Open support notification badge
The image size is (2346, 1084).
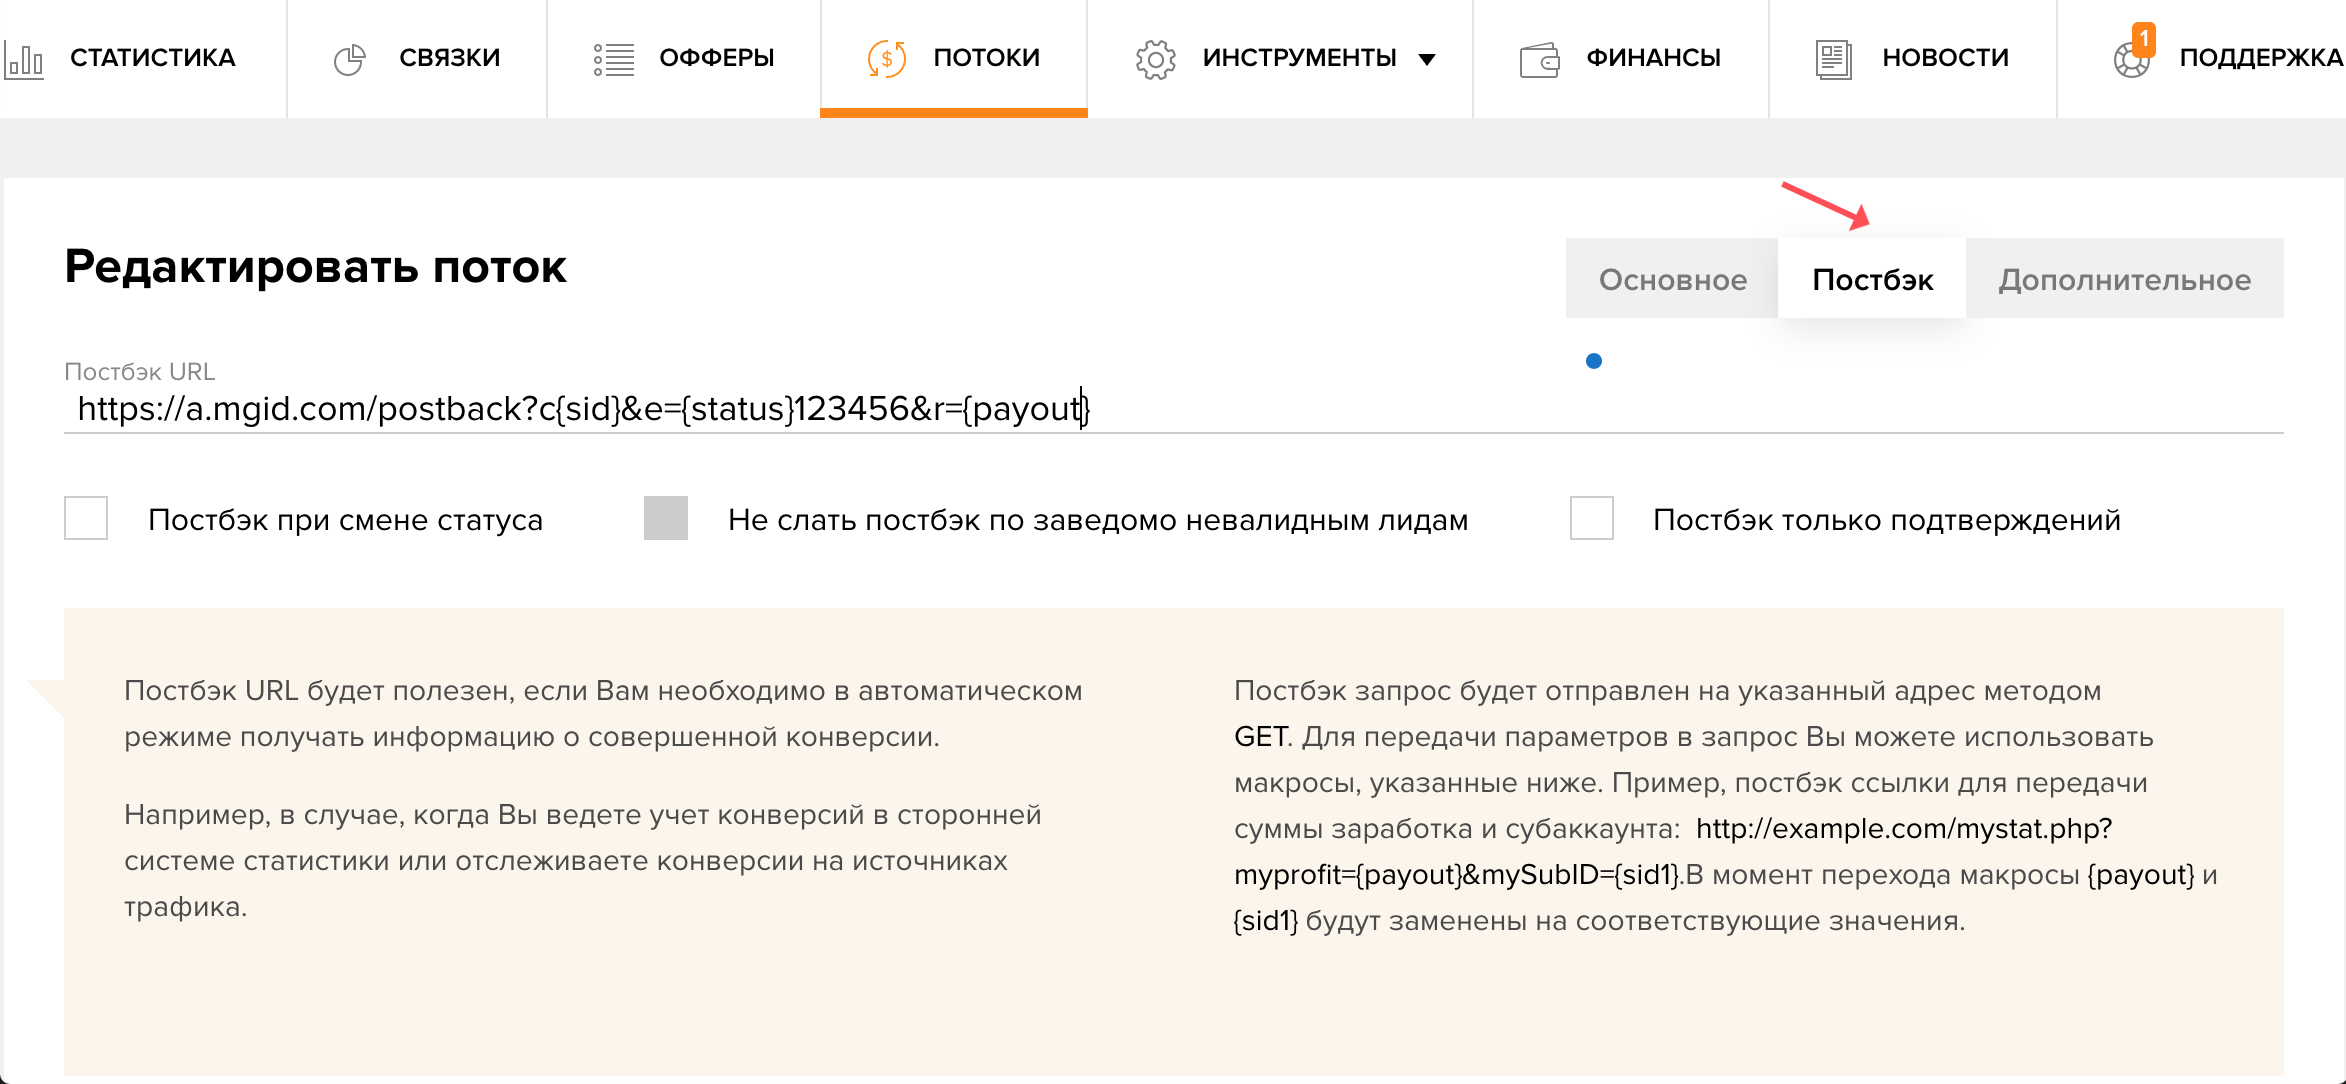tap(2143, 38)
